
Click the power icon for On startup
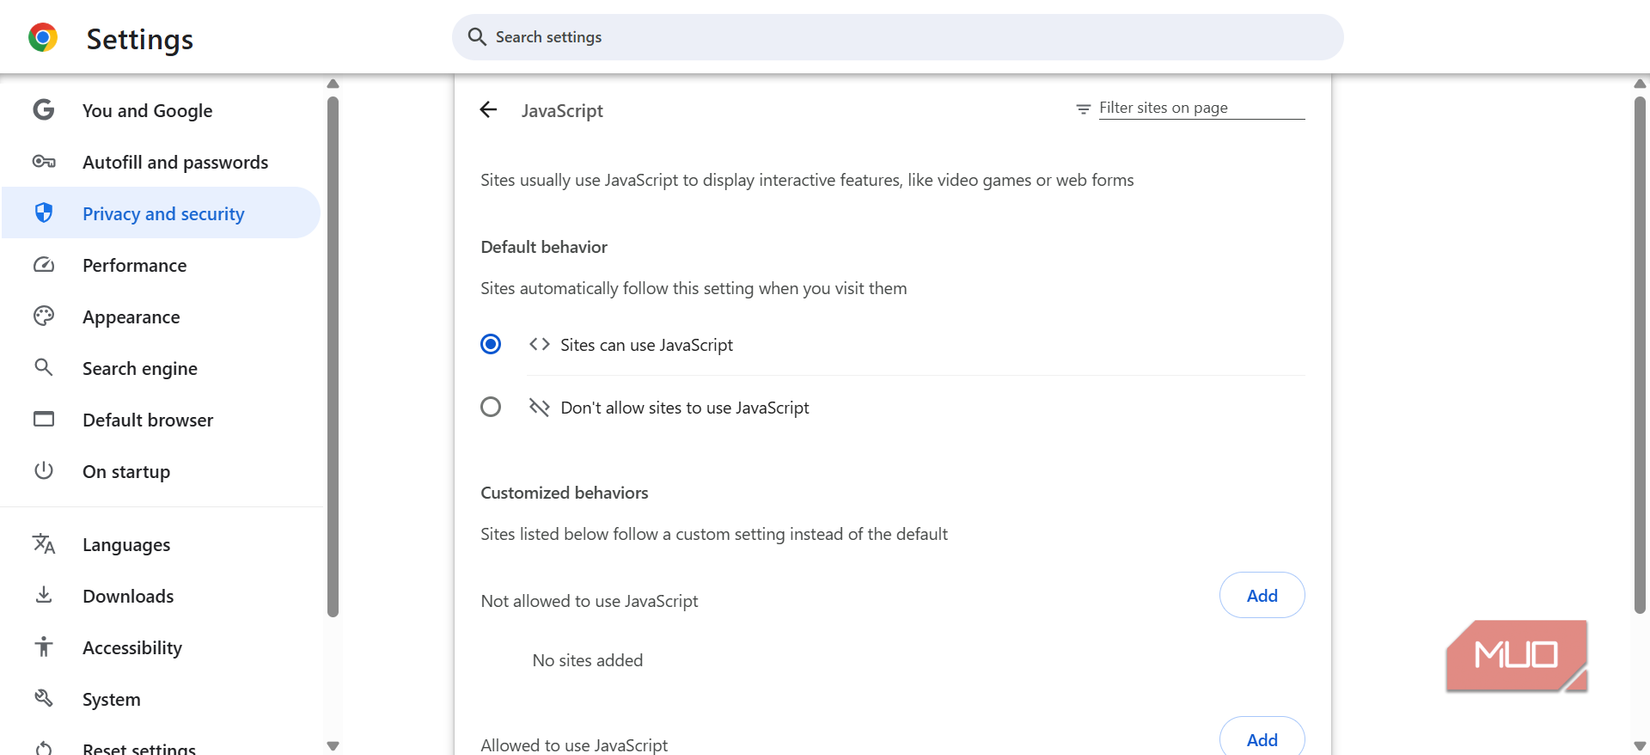[x=43, y=470]
